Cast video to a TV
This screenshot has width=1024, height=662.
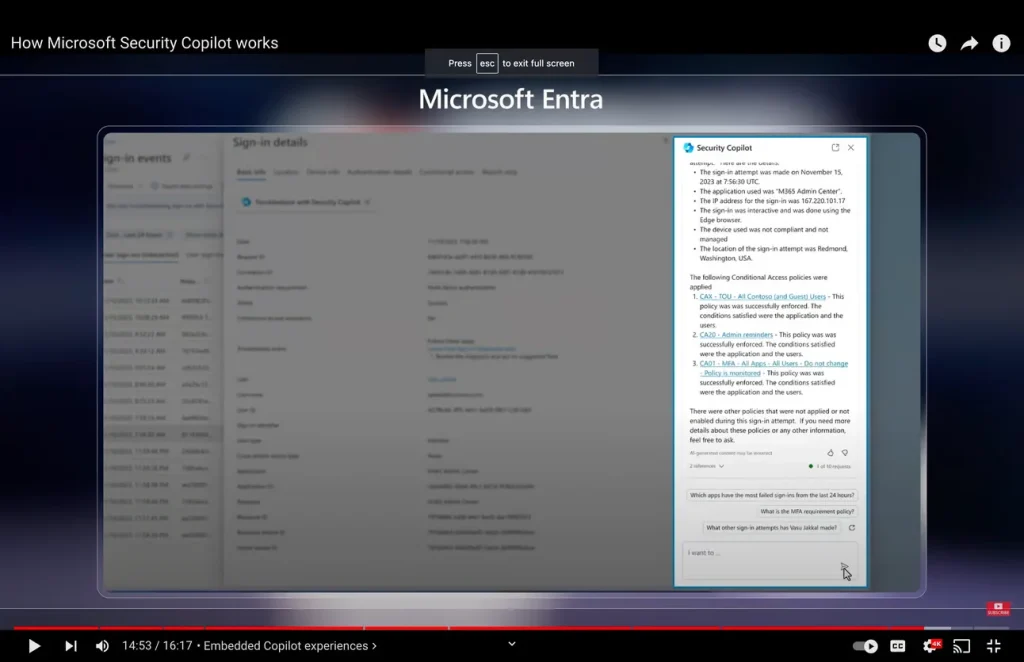(x=961, y=646)
